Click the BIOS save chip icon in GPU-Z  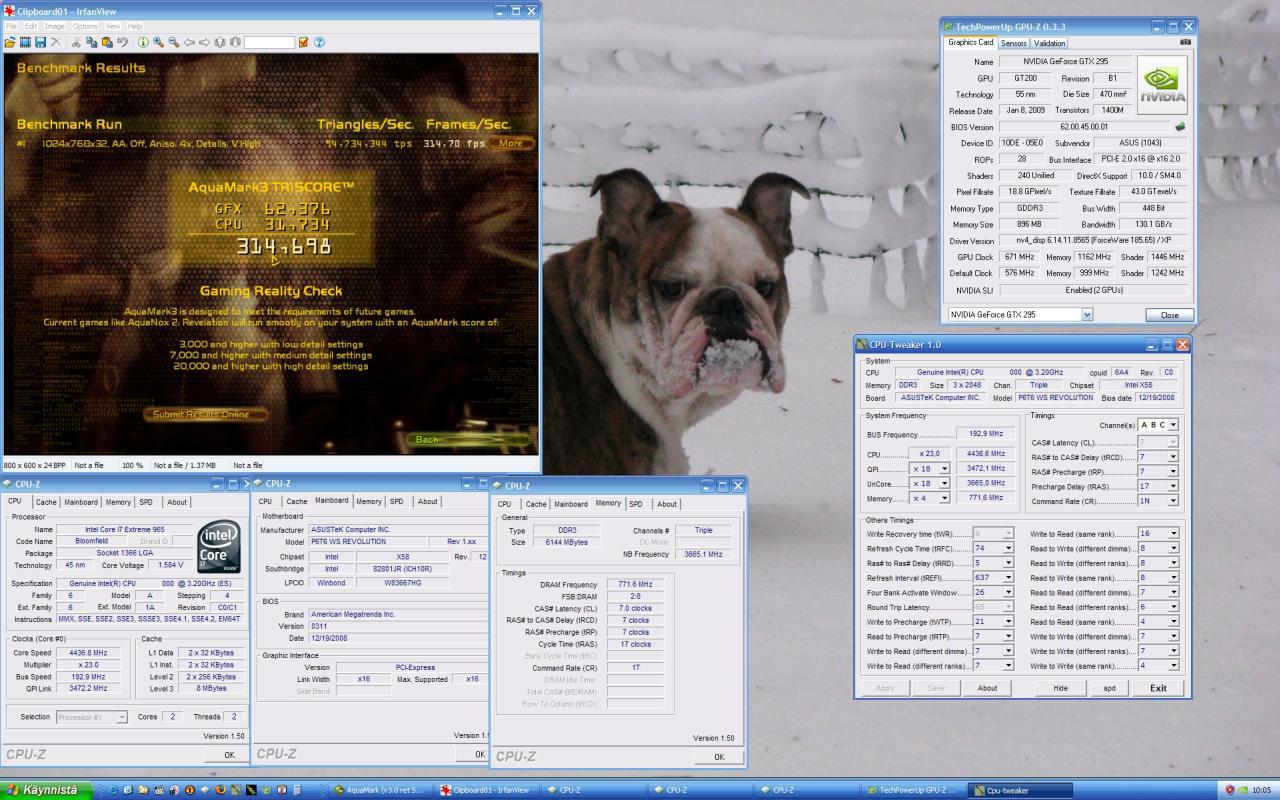click(1181, 126)
